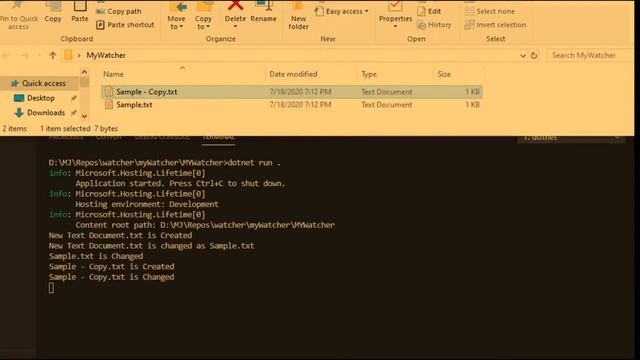Image resolution: width=640 pixels, height=360 pixels.
Task: Open Desktop in the navigation pane
Action: [35, 98]
